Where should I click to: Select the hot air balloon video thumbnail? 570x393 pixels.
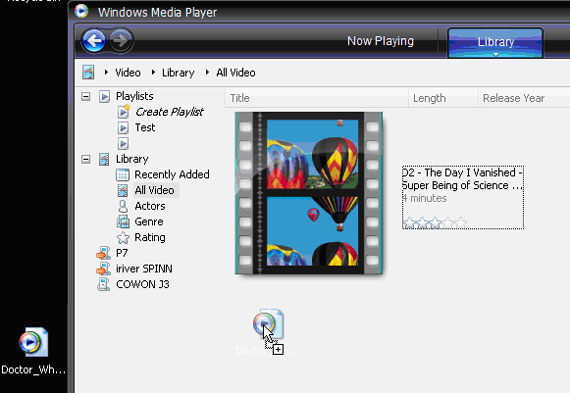(309, 193)
